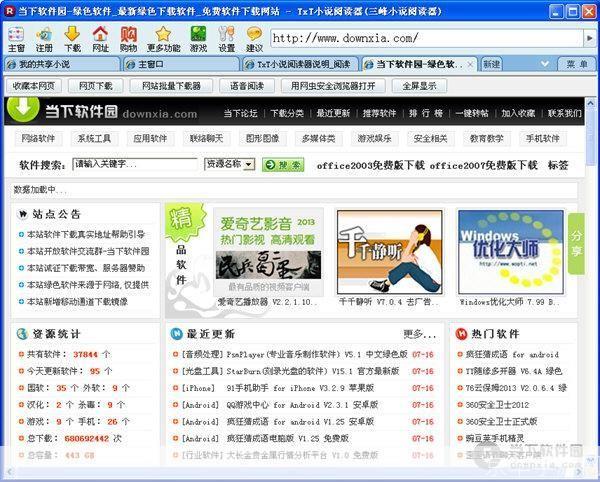Switch to TxT小说阅读器说明 tab
Viewport: 600px width, 482px height.
tap(300, 64)
